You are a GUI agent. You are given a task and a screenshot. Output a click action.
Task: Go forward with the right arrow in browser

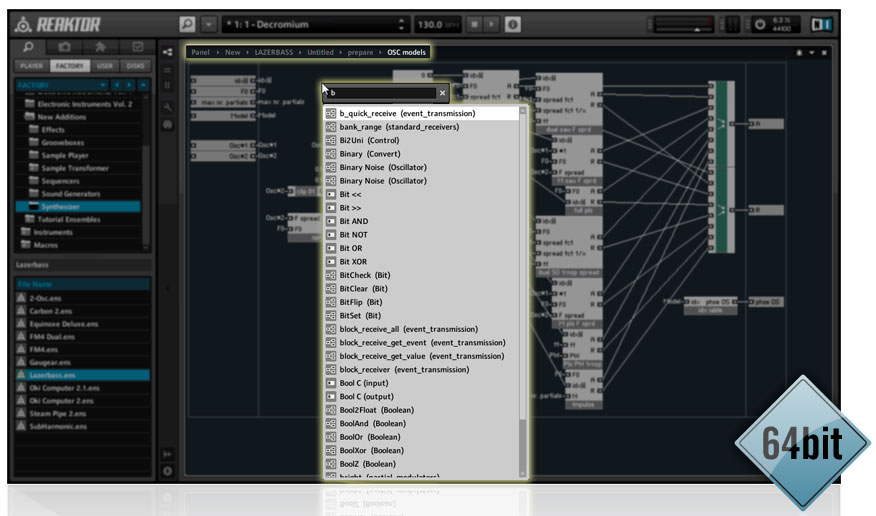click(130, 85)
